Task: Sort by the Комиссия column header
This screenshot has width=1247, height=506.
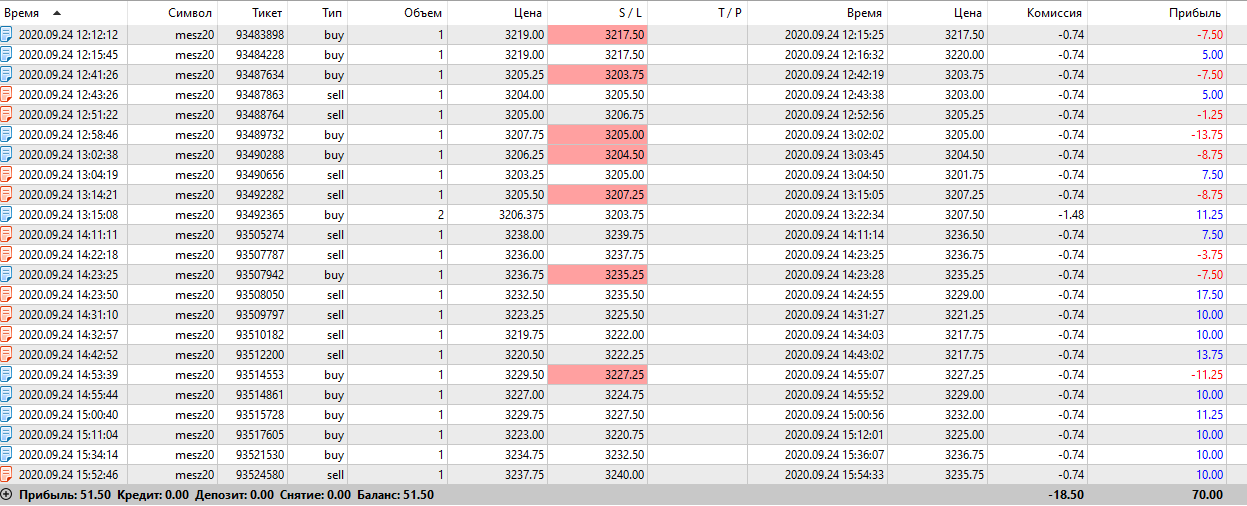Action: 1054,13
